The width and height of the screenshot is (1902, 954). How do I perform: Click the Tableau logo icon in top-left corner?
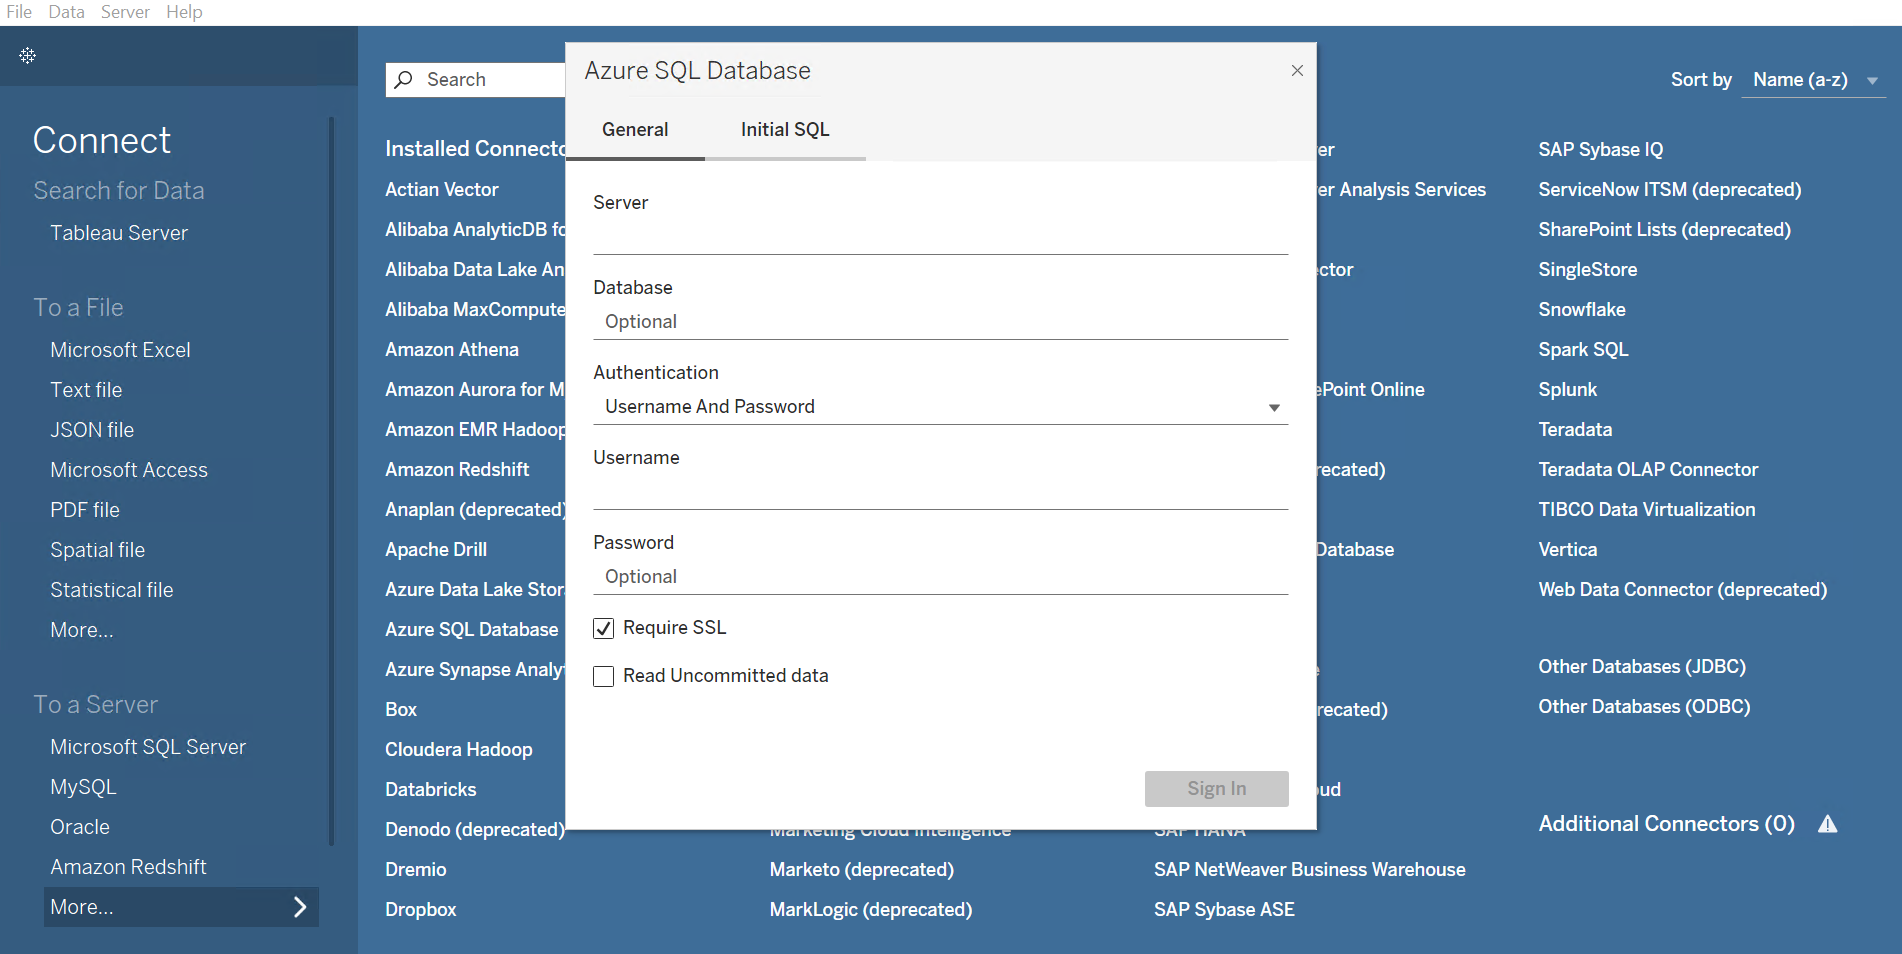pos(27,55)
